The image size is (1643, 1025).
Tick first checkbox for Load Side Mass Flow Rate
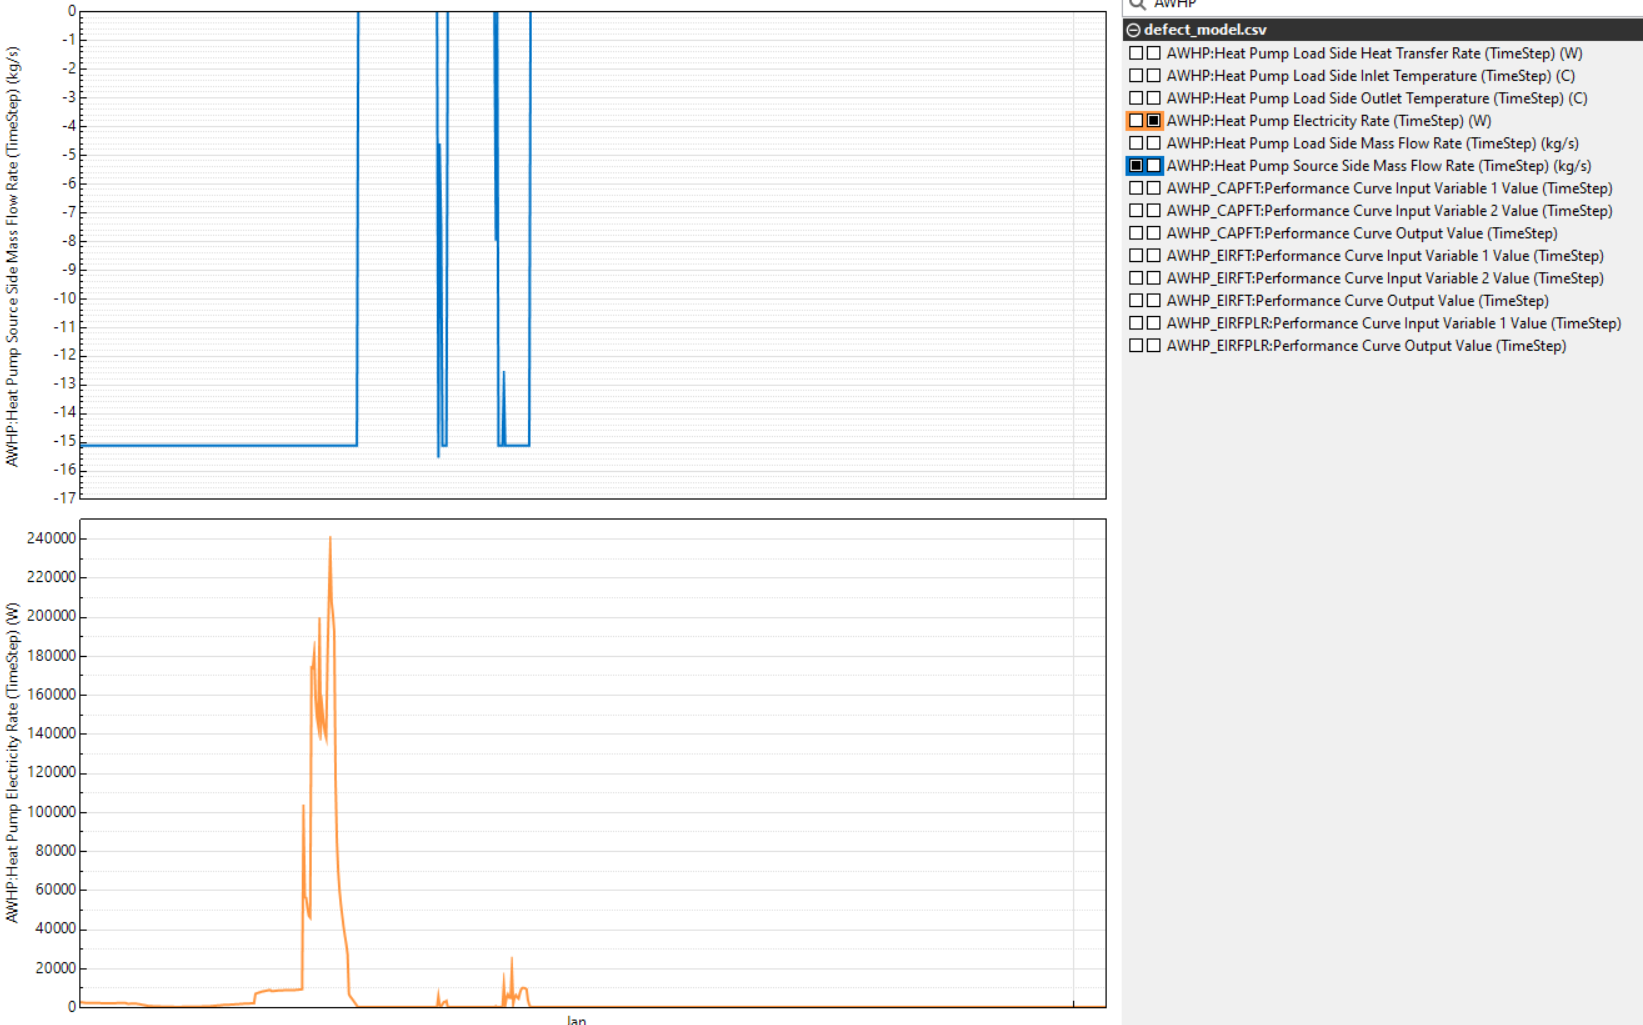pos(1136,143)
